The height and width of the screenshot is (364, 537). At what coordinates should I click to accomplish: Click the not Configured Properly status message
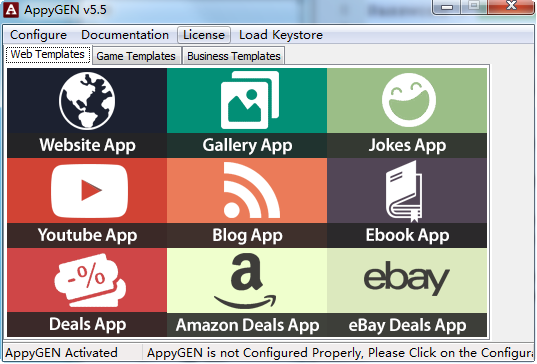point(339,353)
